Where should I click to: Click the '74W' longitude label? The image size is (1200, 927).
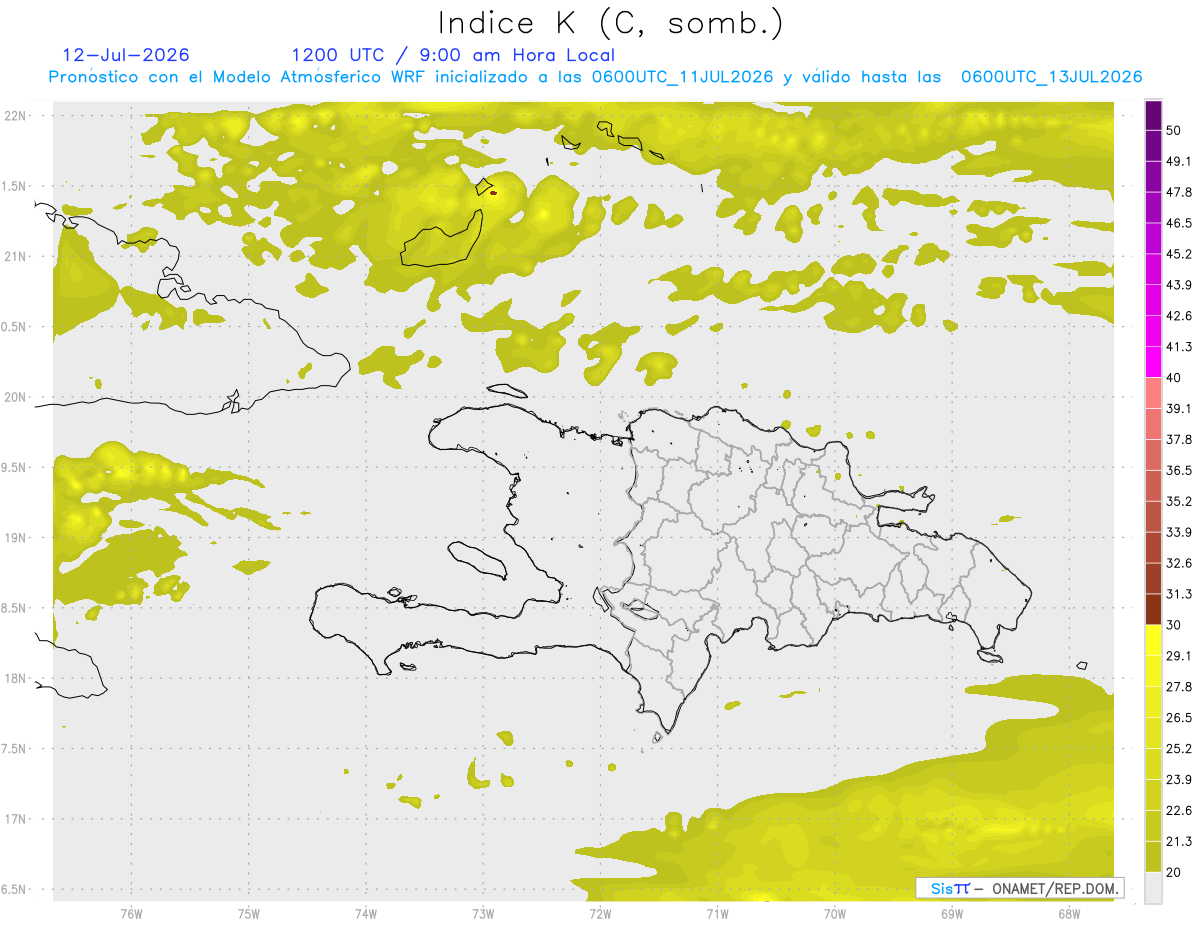[x=365, y=914]
